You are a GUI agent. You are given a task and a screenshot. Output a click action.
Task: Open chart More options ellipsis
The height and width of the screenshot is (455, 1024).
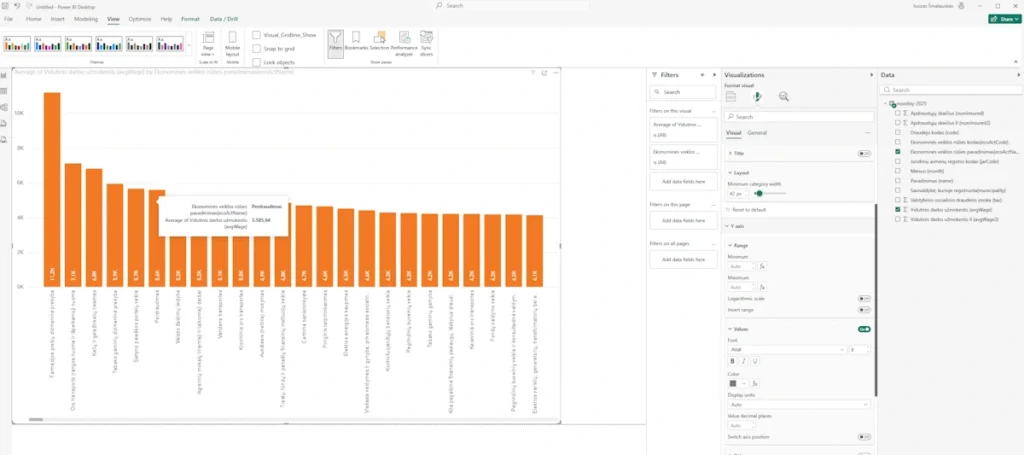pos(555,72)
